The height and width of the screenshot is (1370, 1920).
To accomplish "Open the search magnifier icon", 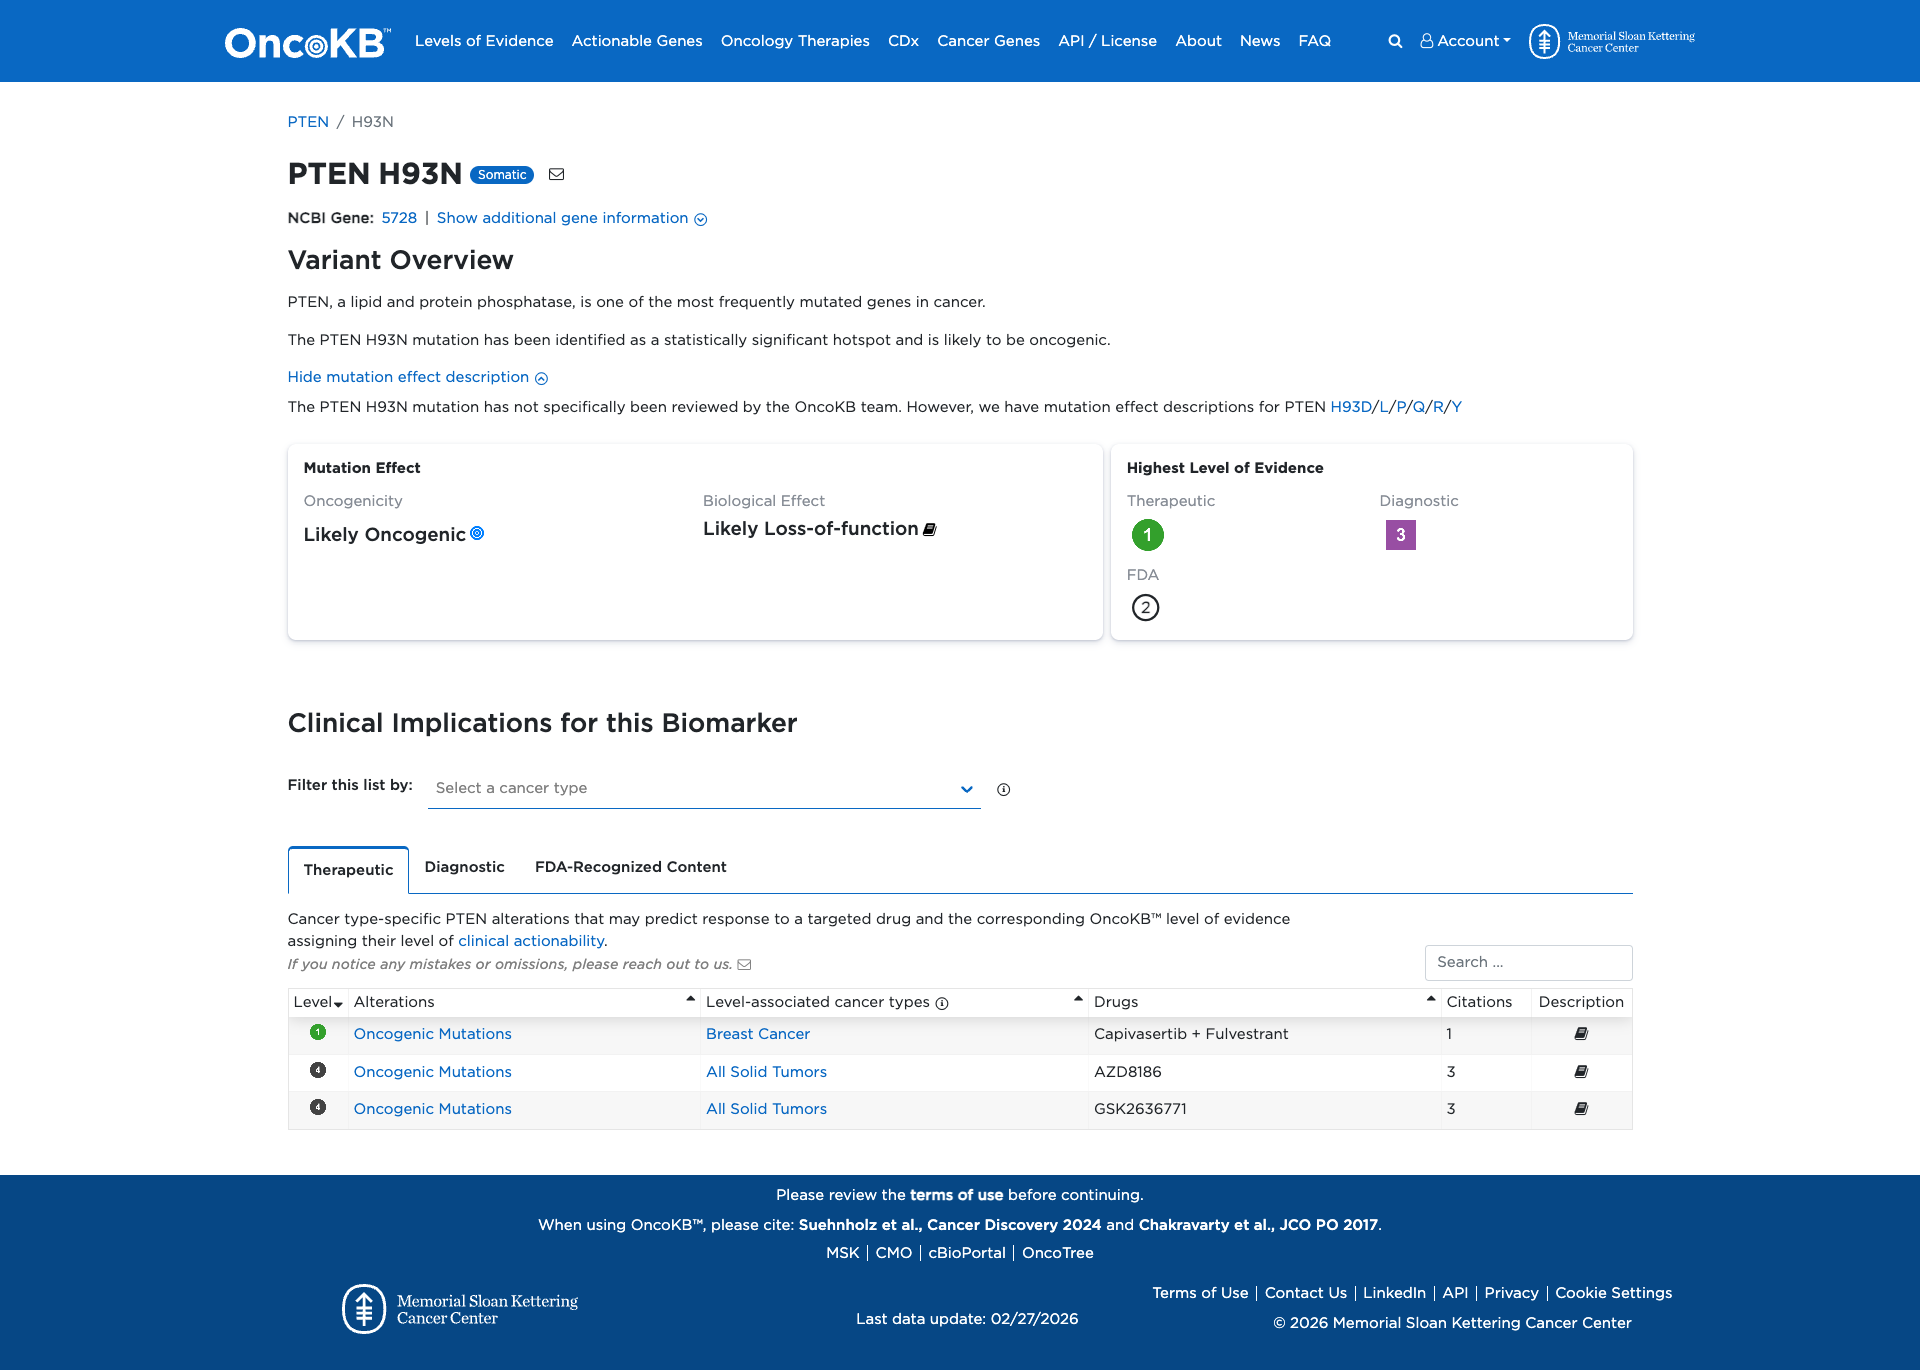I will coord(1394,41).
